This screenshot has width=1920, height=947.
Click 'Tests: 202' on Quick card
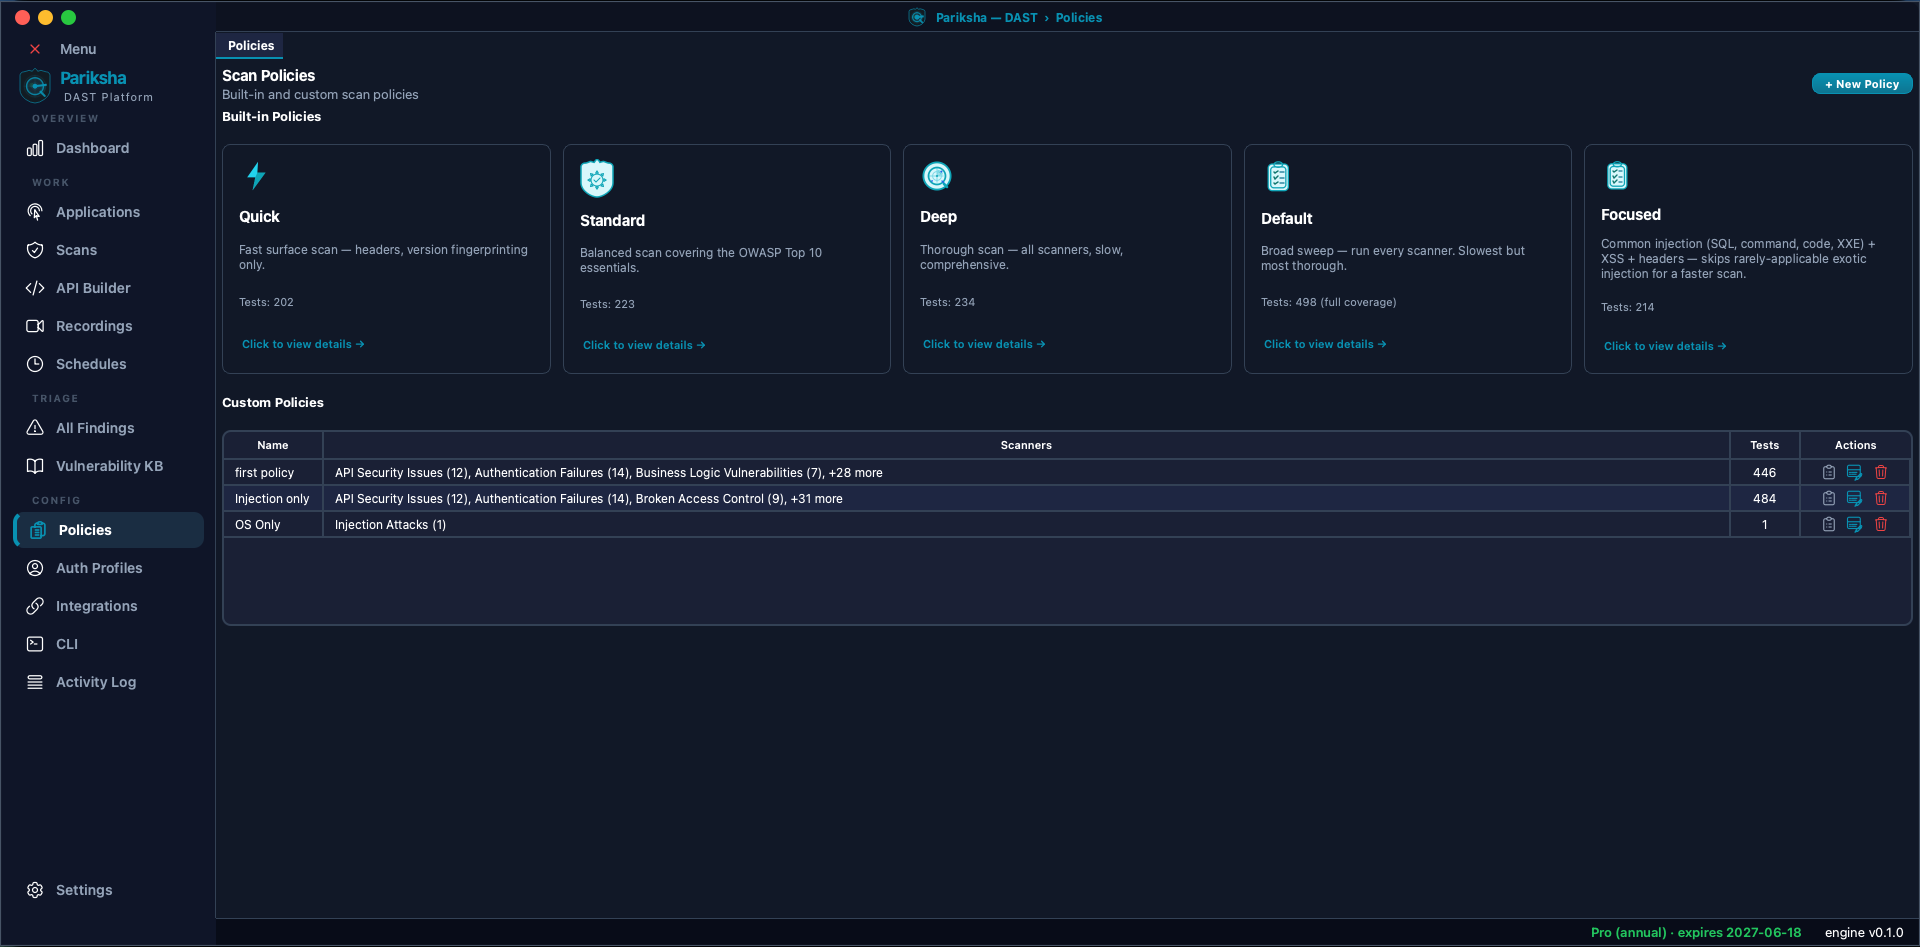[266, 302]
